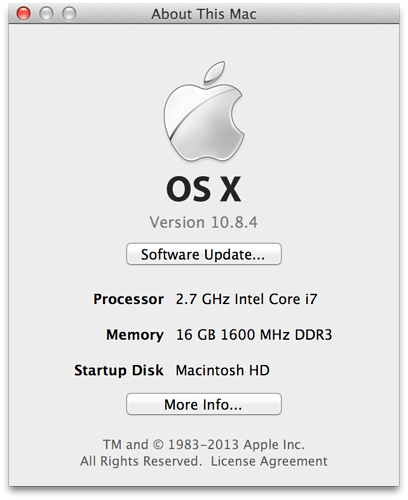Image resolution: width=408 pixels, height=500 pixels.
Task: Select the 2.7 GHz Intel Core i7 text
Action: point(246,299)
